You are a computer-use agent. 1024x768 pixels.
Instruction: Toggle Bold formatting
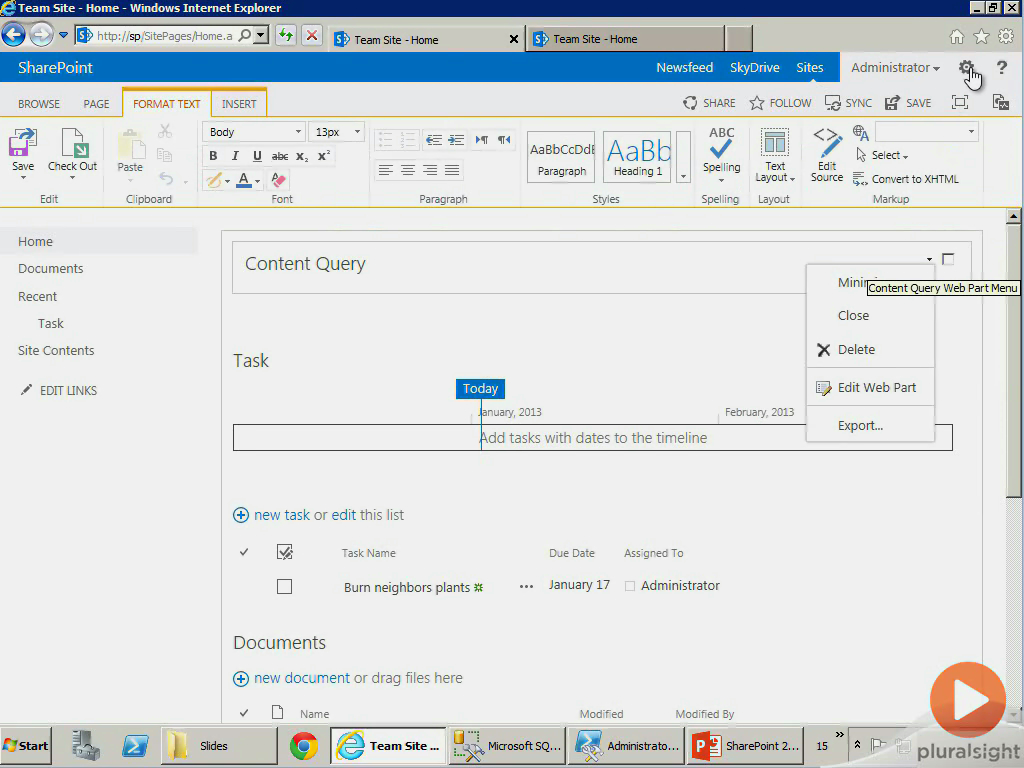pos(213,155)
